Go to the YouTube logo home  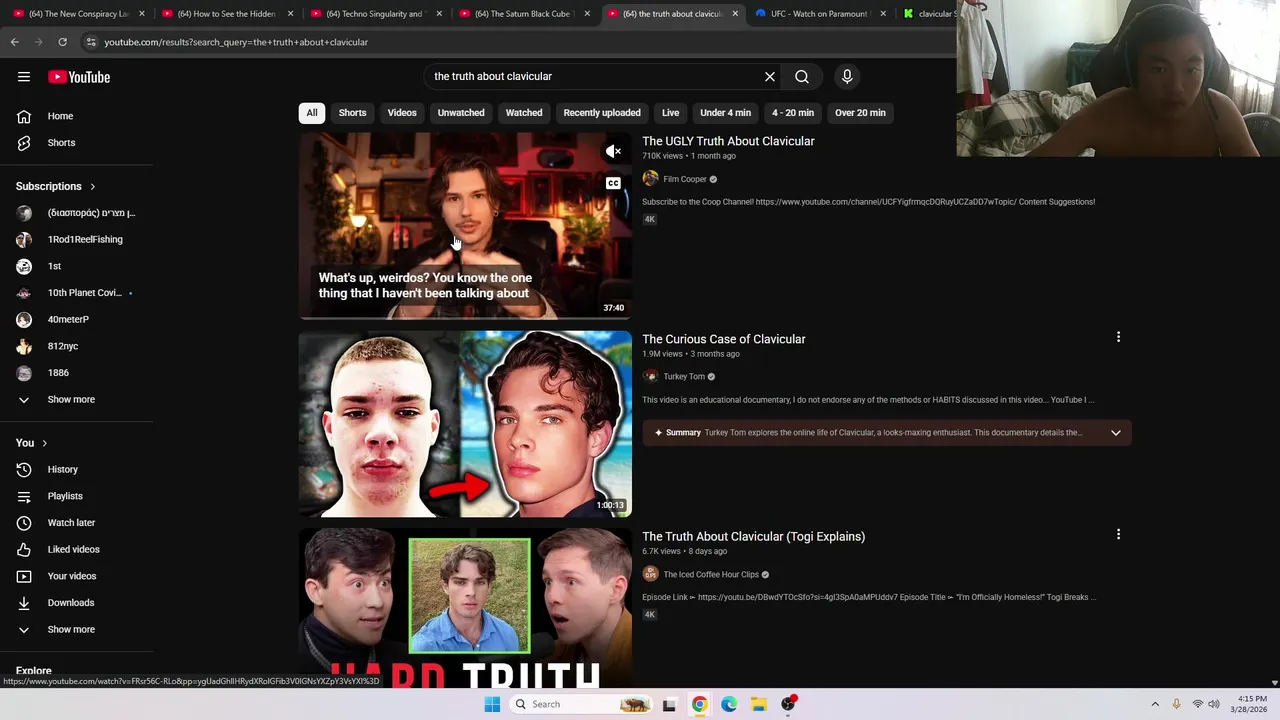coord(79,77)
